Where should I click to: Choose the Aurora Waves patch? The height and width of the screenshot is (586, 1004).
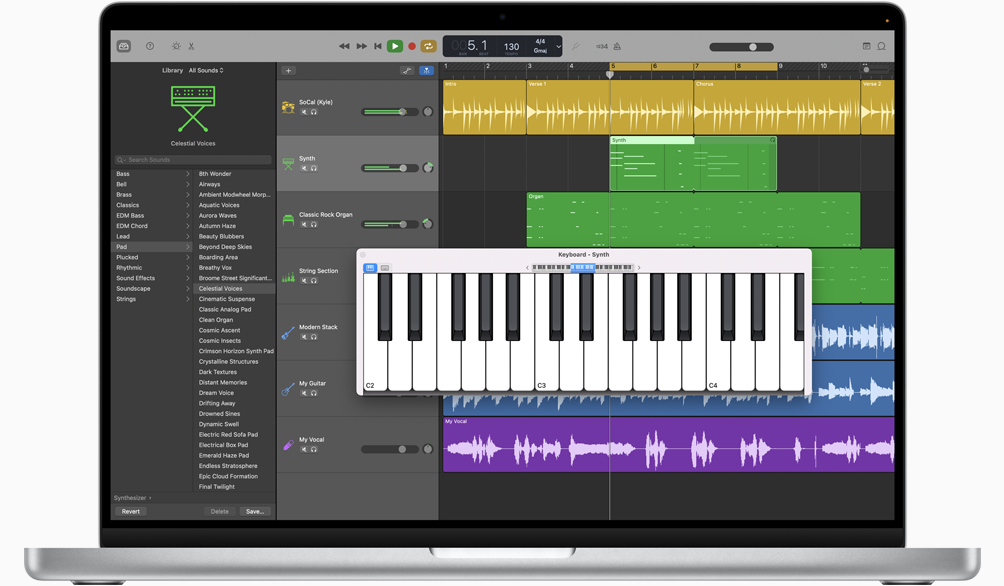[x=217, y=216]
